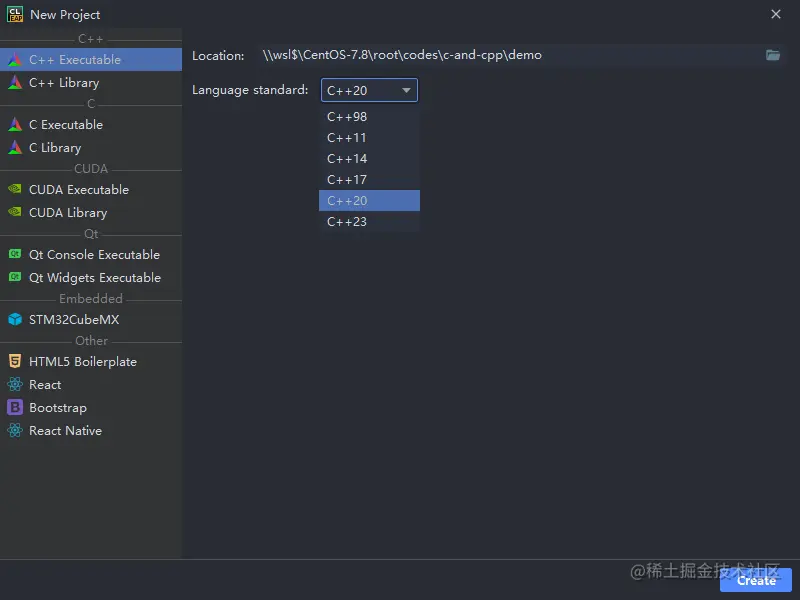The height and width of the screenshot is (600, 800).
Task: Choose C Library project type
Action: [x=91, y=147]
